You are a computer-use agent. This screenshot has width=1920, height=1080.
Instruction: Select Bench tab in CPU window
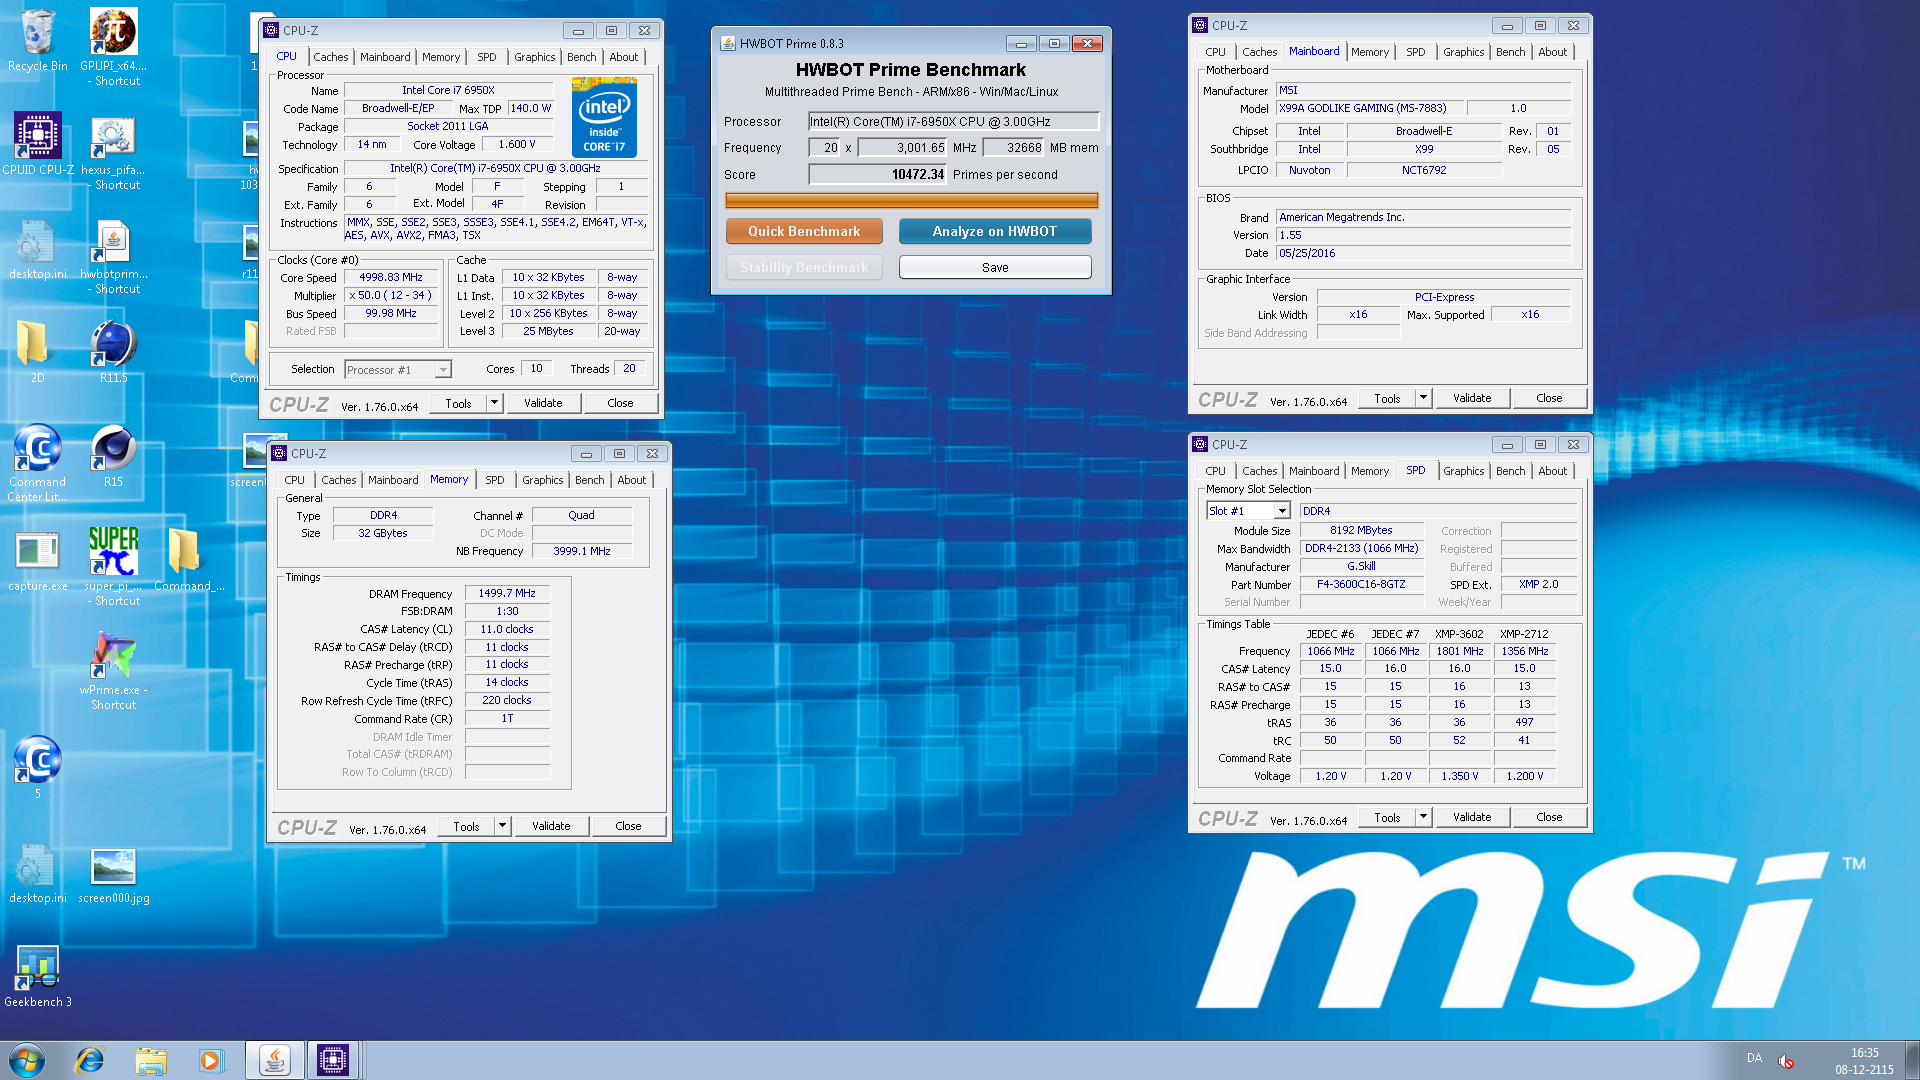click(x=581, y=57)
